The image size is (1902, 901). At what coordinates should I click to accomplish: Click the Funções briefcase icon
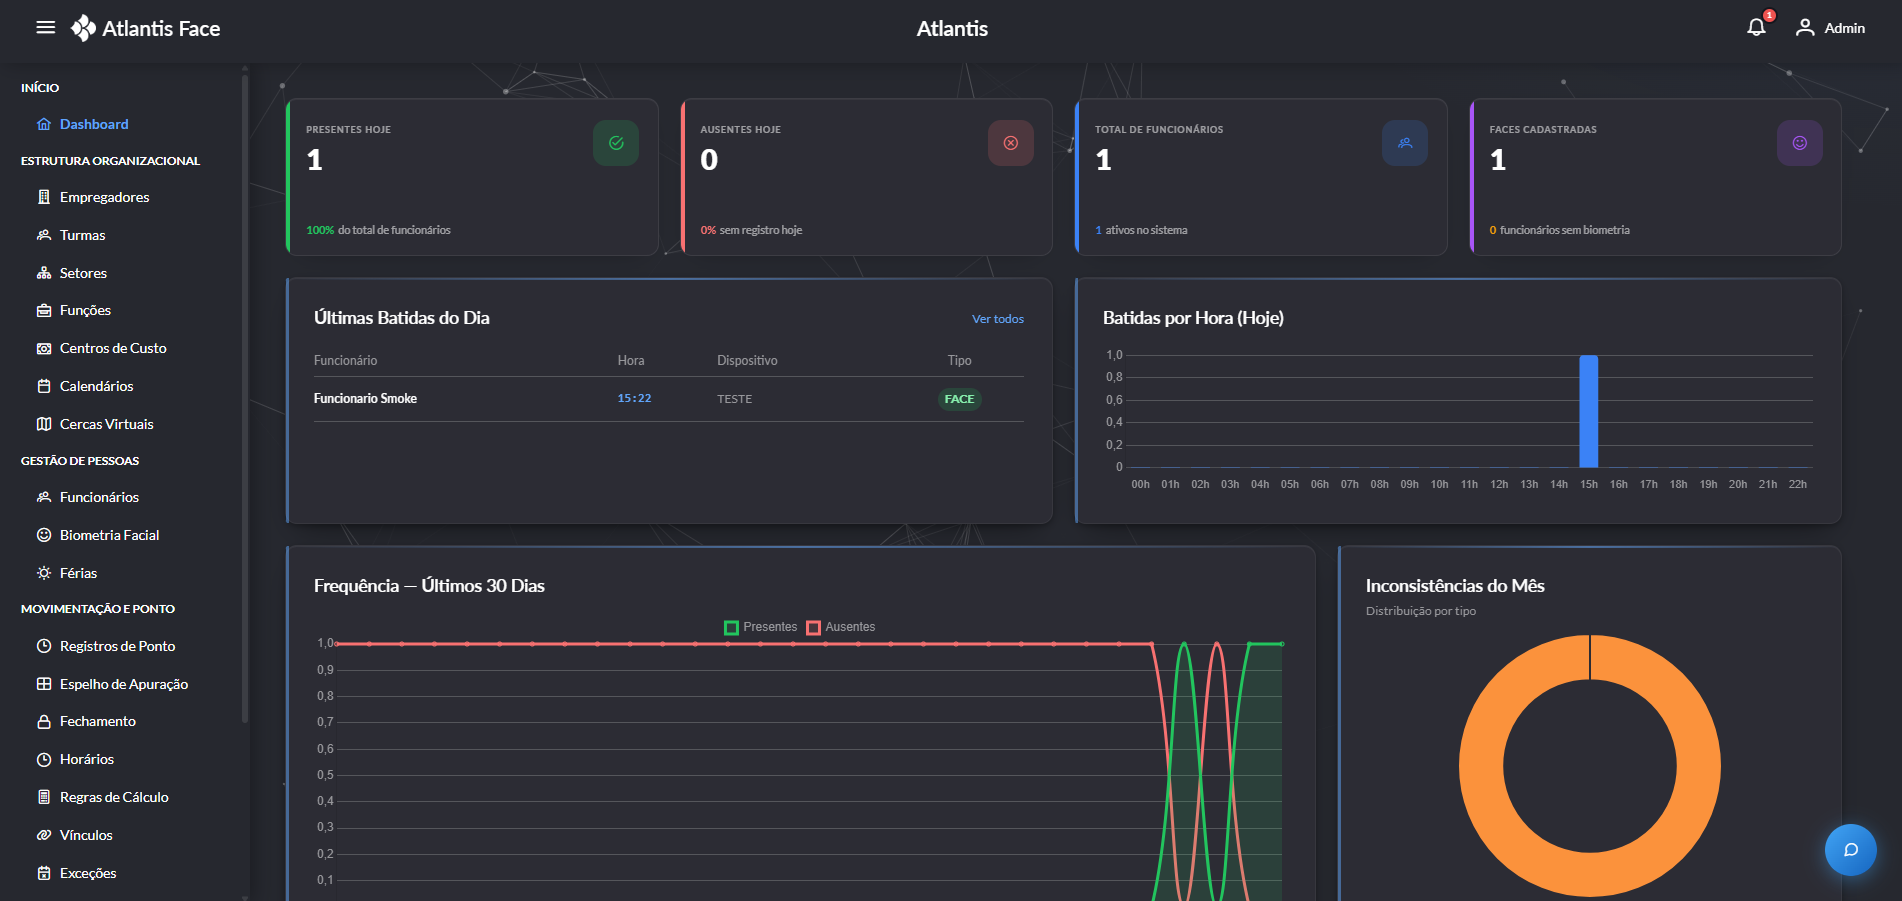coord(44,310)
